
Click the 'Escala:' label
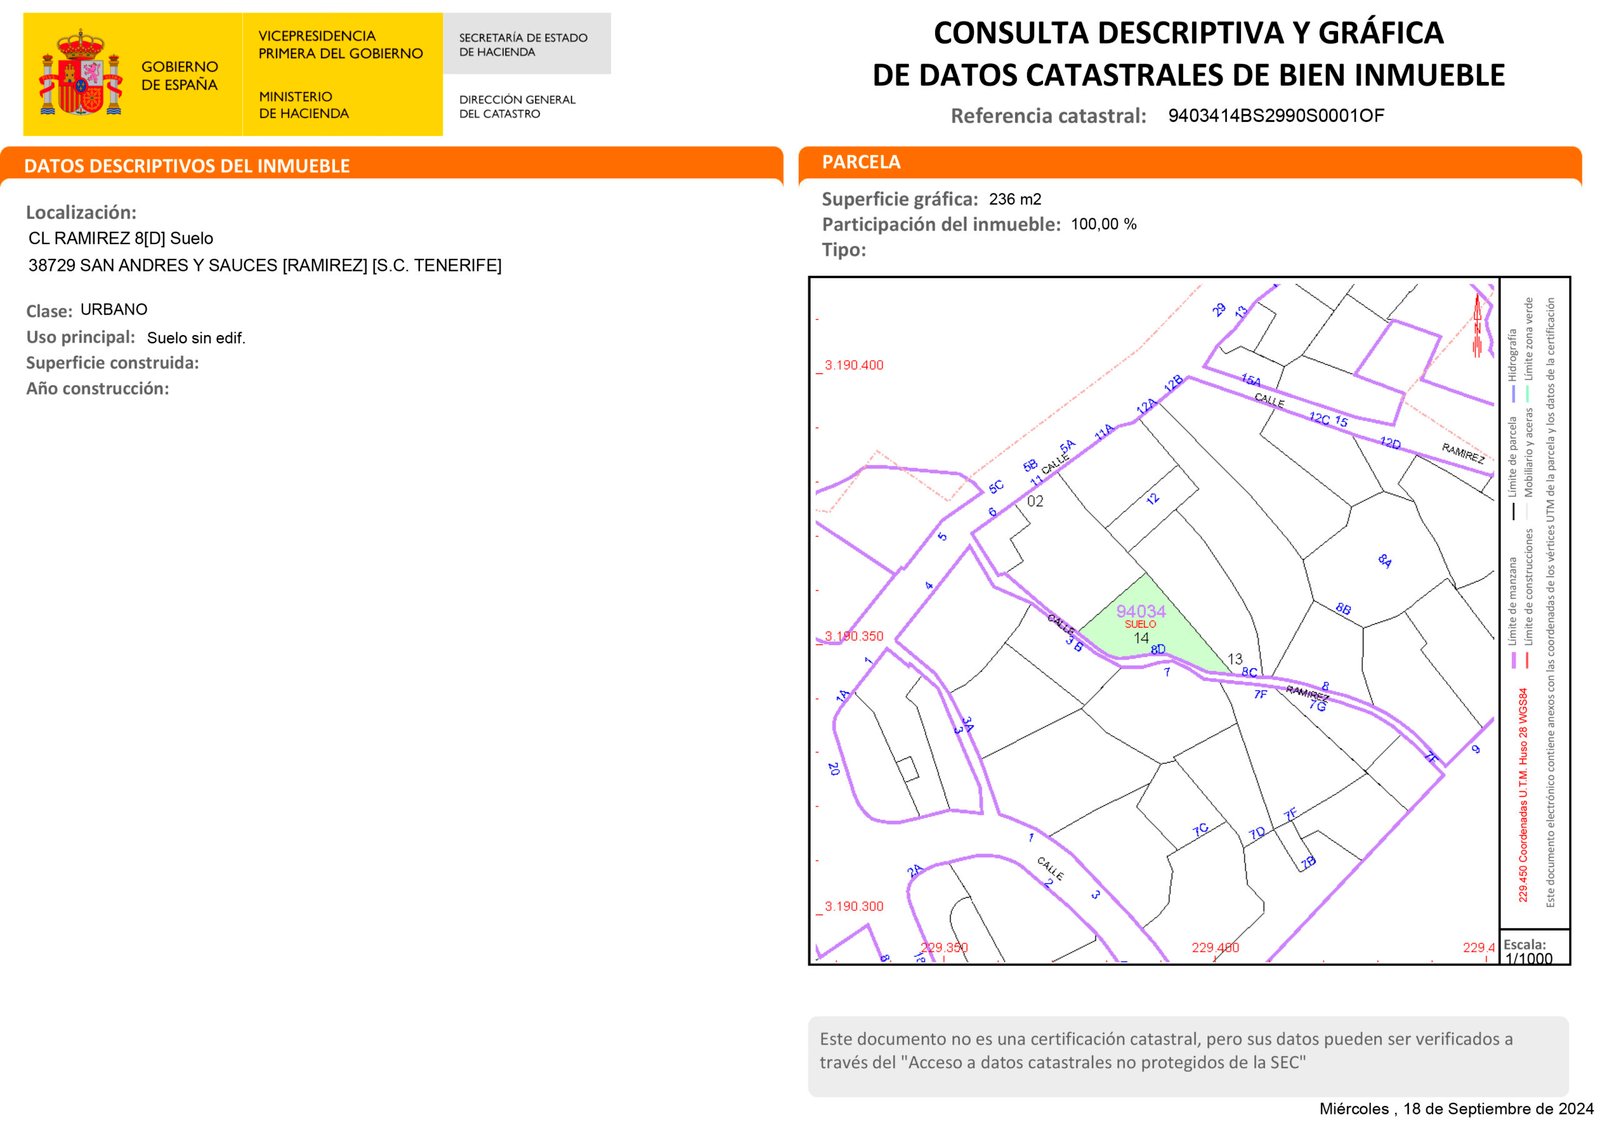(x=1525, y=944)
